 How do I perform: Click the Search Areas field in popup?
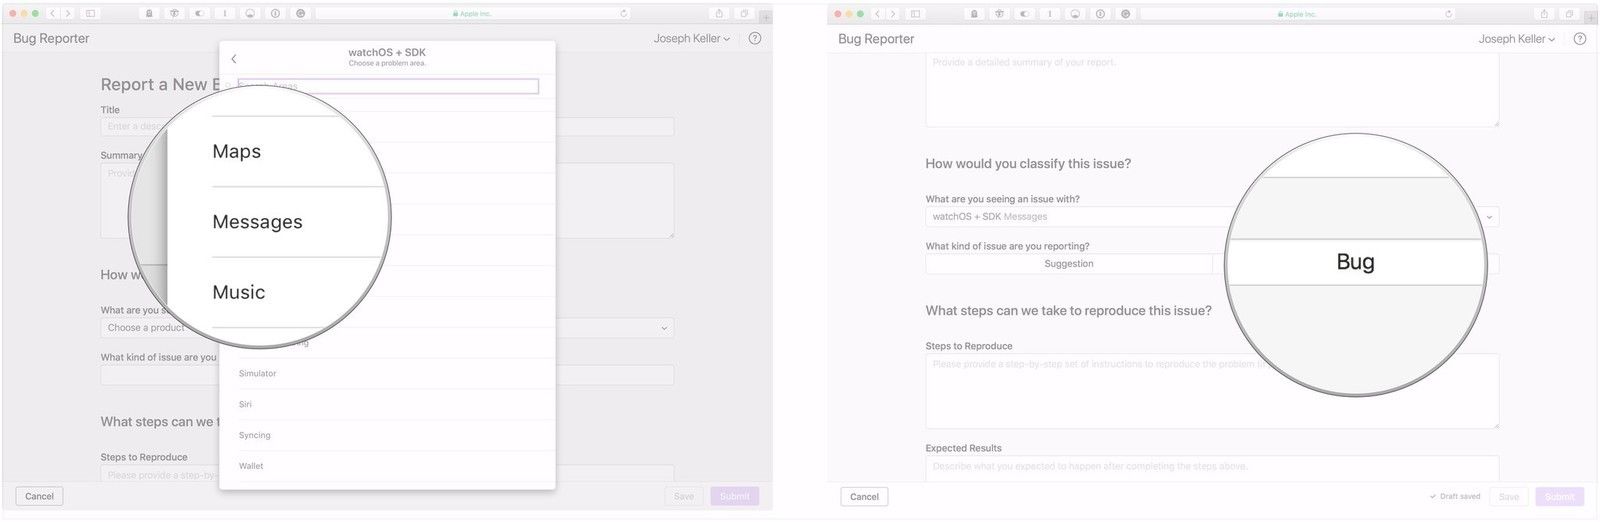pyautogui.click(x=388, y=87)
